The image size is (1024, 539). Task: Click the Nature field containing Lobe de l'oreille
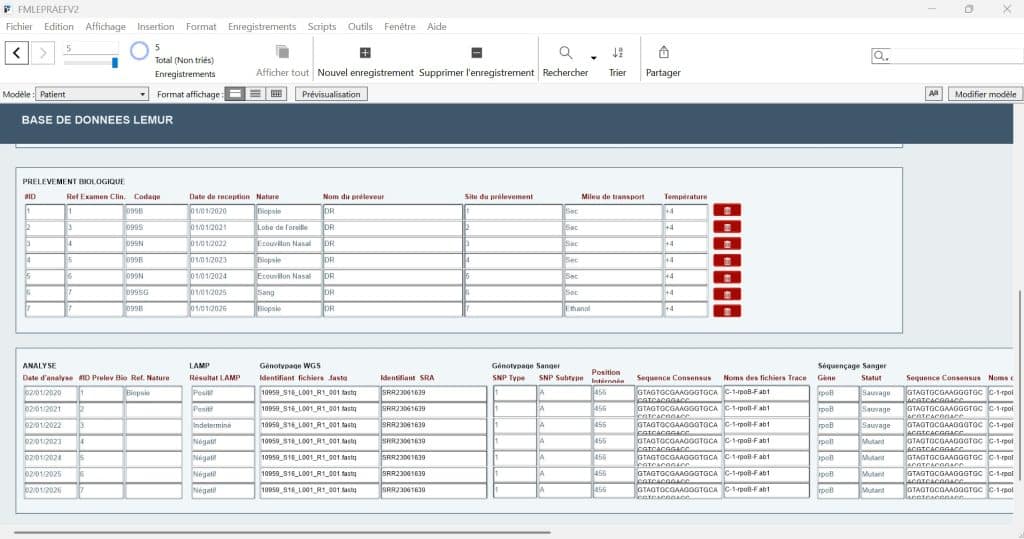(x=287, y=228)
